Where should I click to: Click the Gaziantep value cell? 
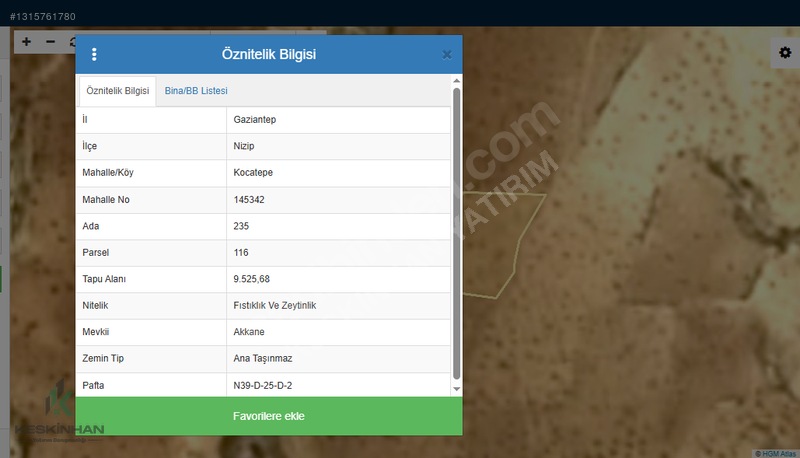pyautogui.click(x=339, y=120)
